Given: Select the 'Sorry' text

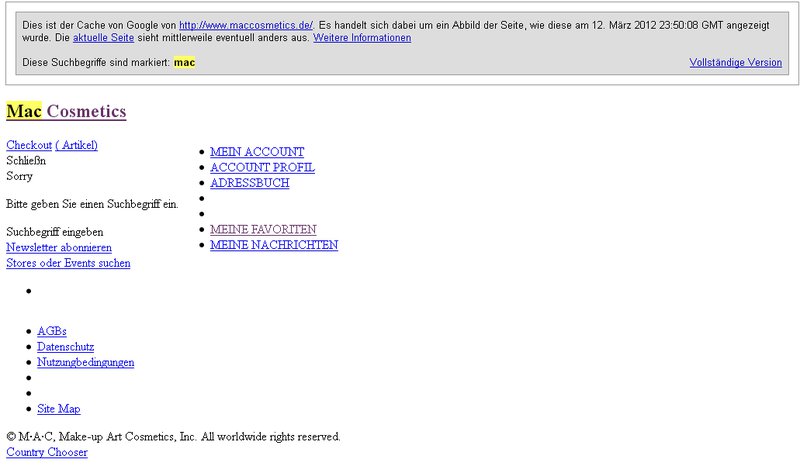Looking at the screenshot, I should coord(19,176).
